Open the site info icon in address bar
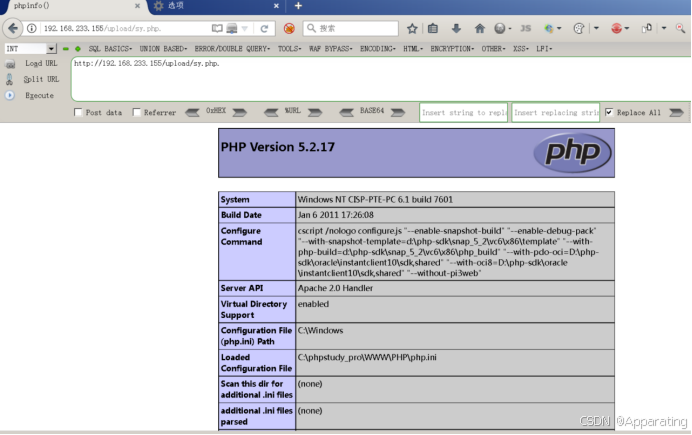692x435 pixels. [x=32, y=28]
